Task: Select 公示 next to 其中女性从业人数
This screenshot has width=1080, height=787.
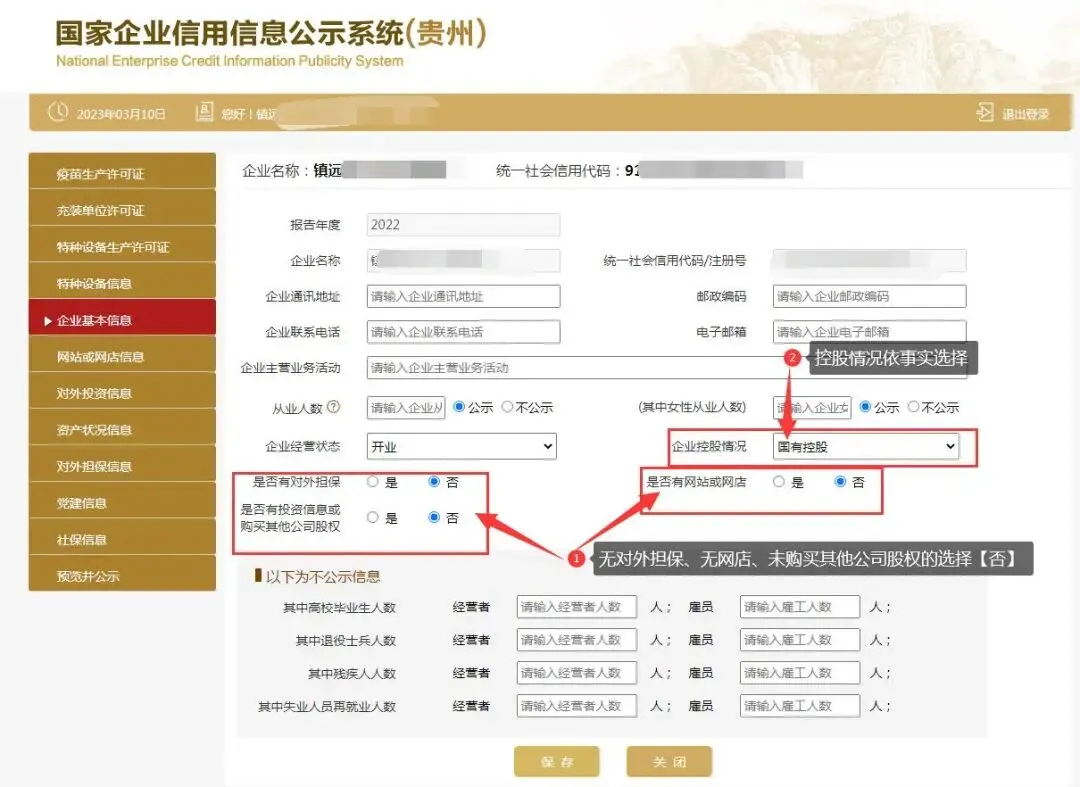Action: pos(864,406)
